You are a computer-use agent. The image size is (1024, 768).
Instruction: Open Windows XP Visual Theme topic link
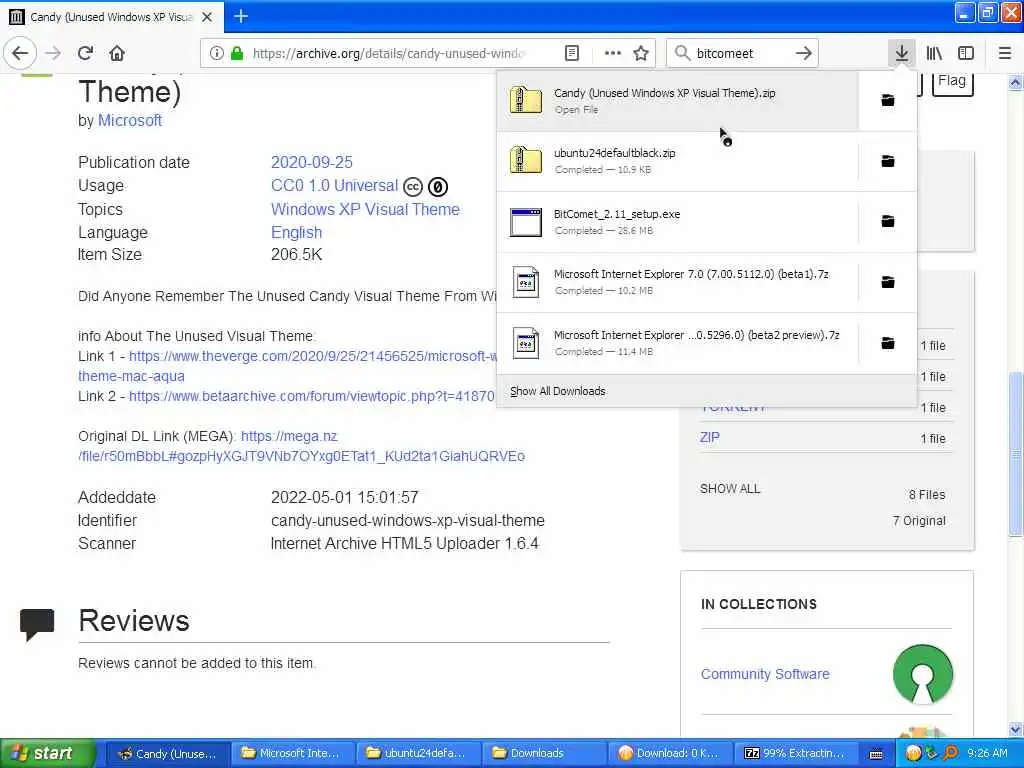point(365,209)
